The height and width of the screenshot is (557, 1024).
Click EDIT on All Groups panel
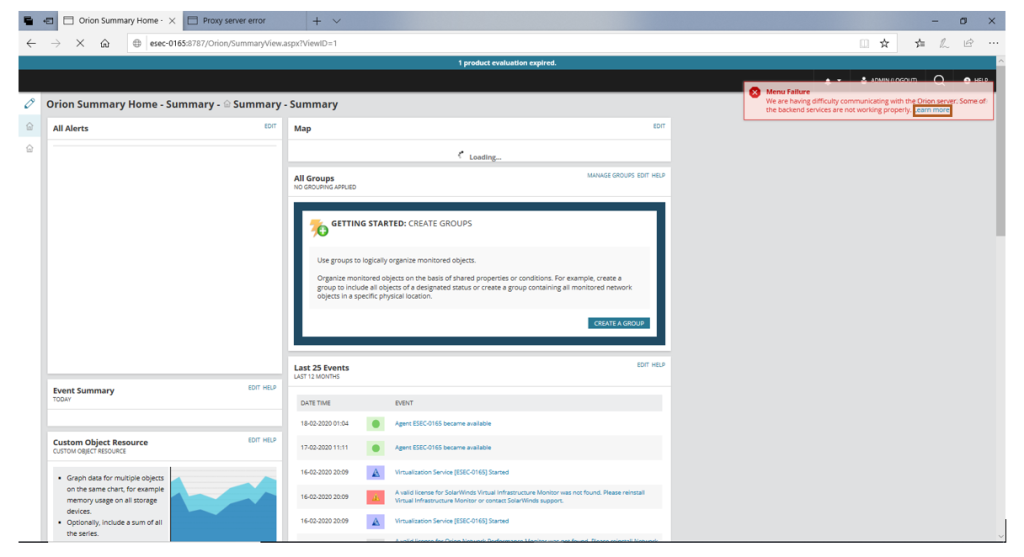(643, 176)
